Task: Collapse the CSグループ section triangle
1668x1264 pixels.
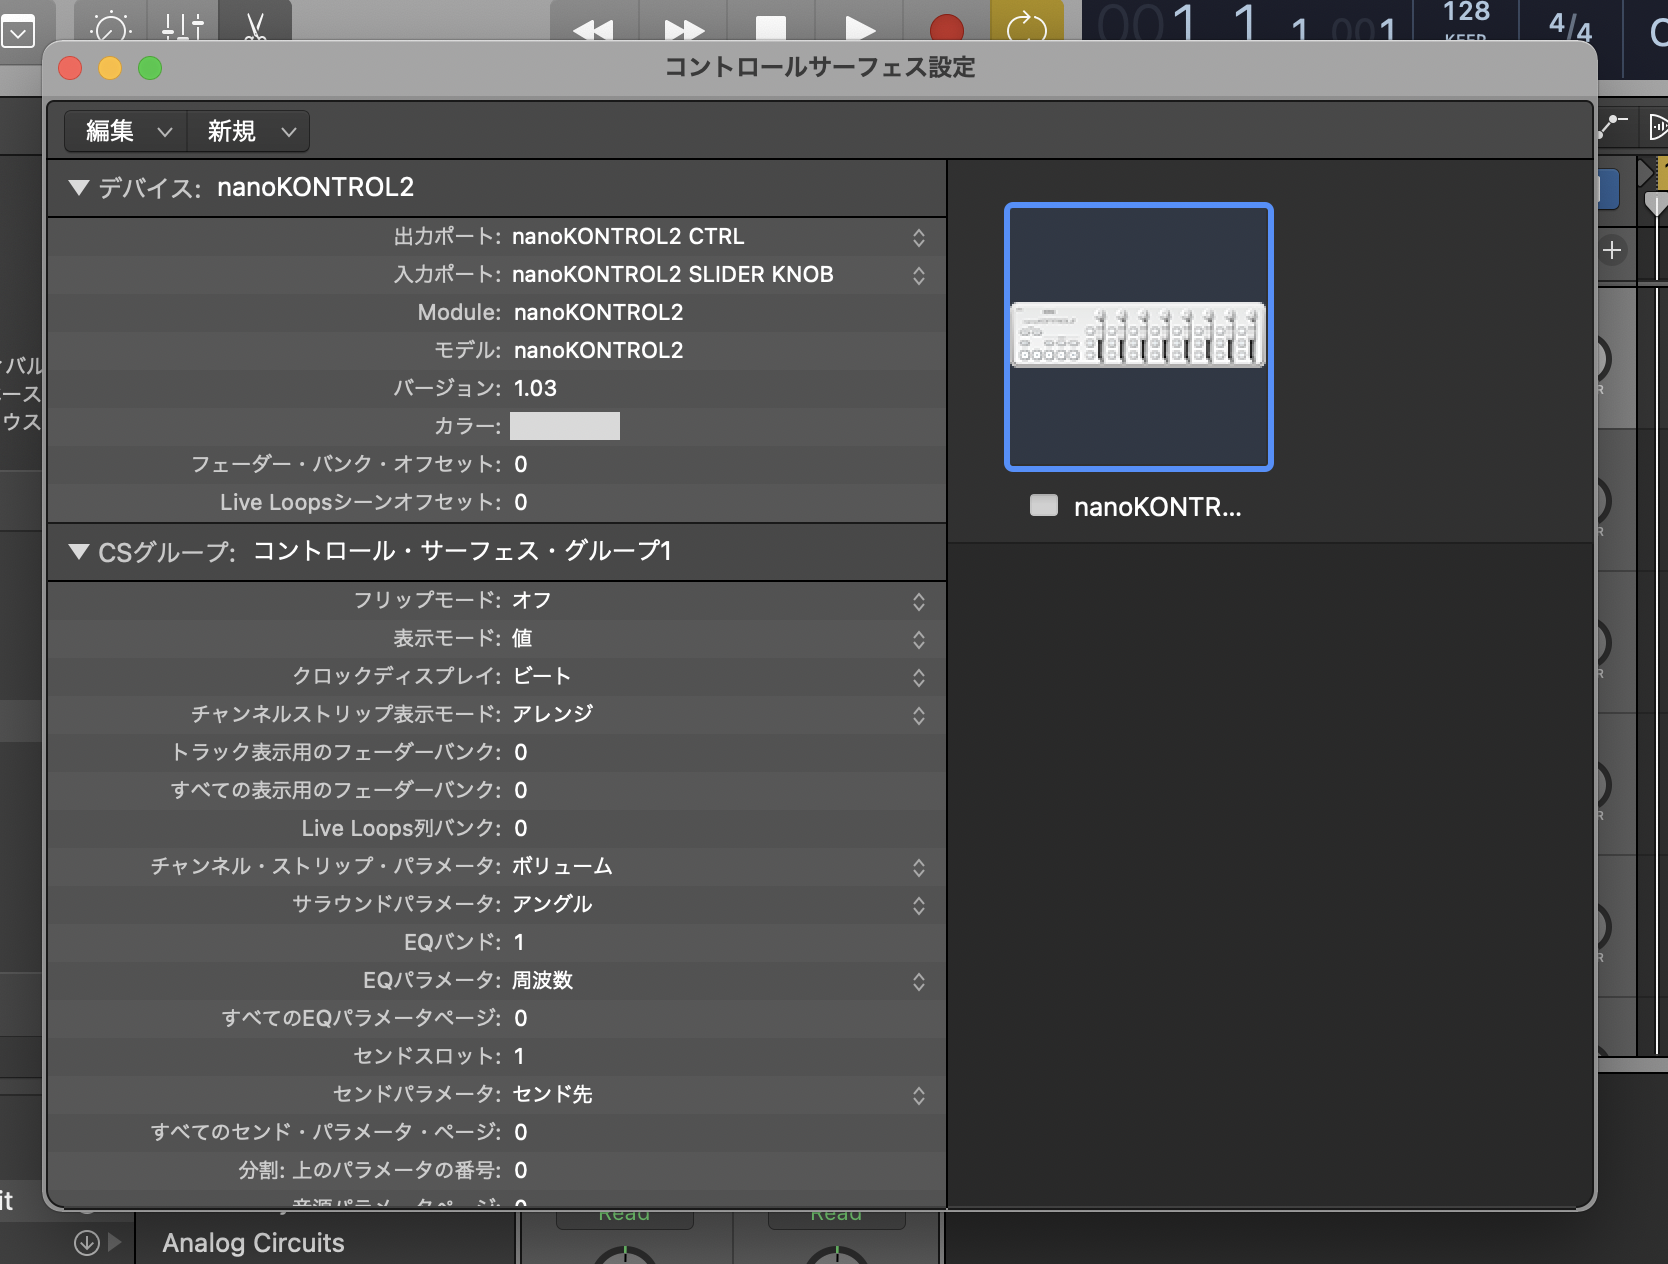Action: [79, 551]
